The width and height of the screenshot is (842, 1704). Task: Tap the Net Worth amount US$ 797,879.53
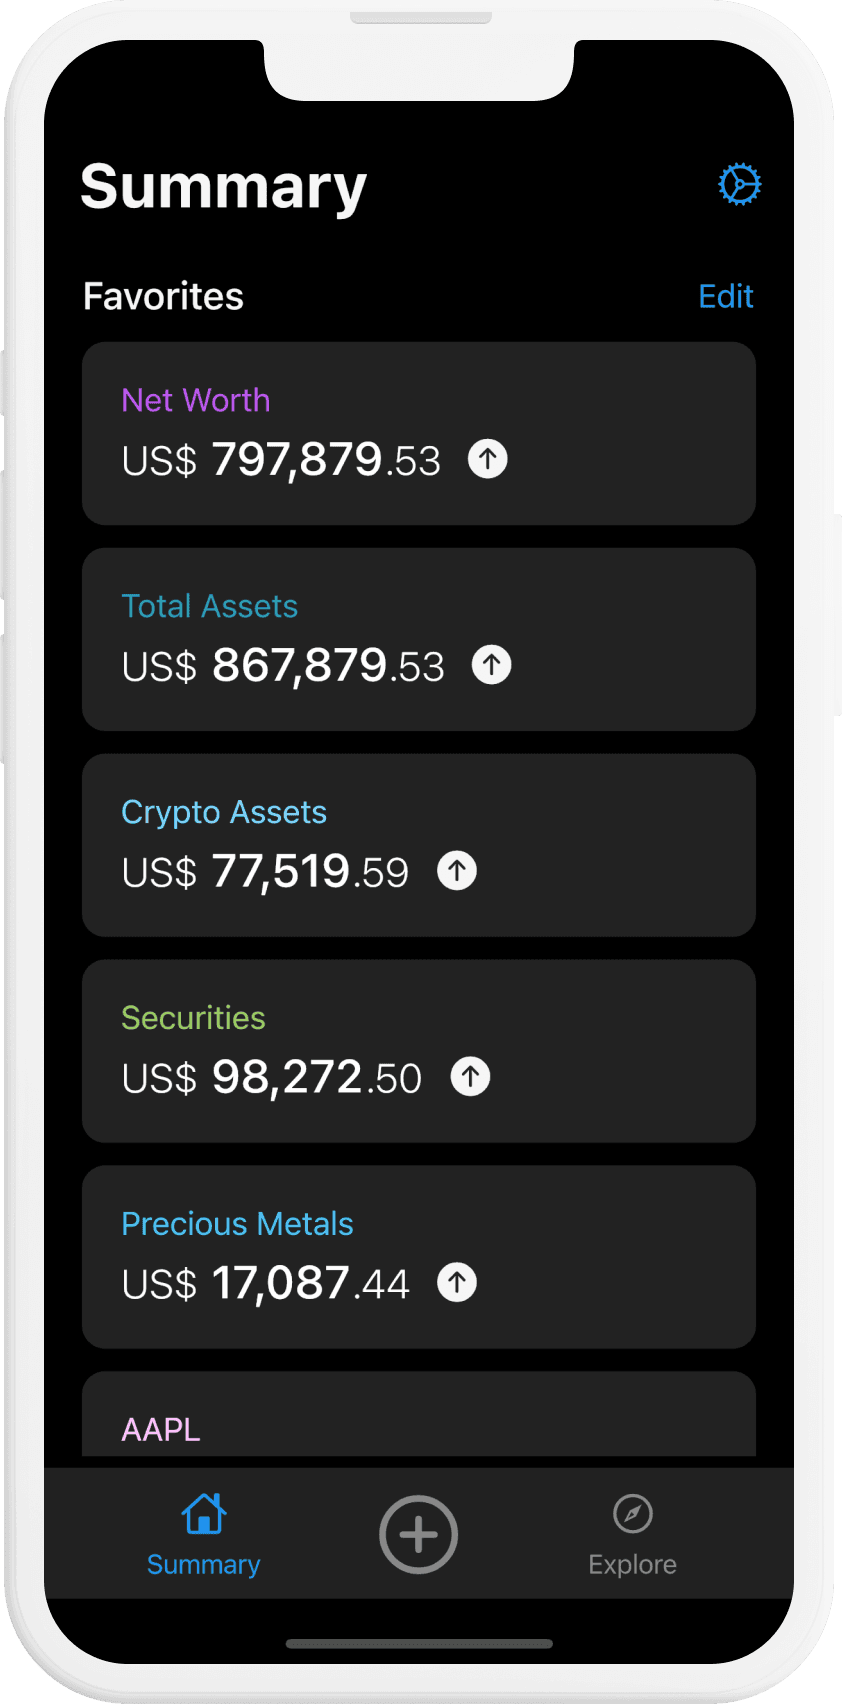tap(281, 461)
